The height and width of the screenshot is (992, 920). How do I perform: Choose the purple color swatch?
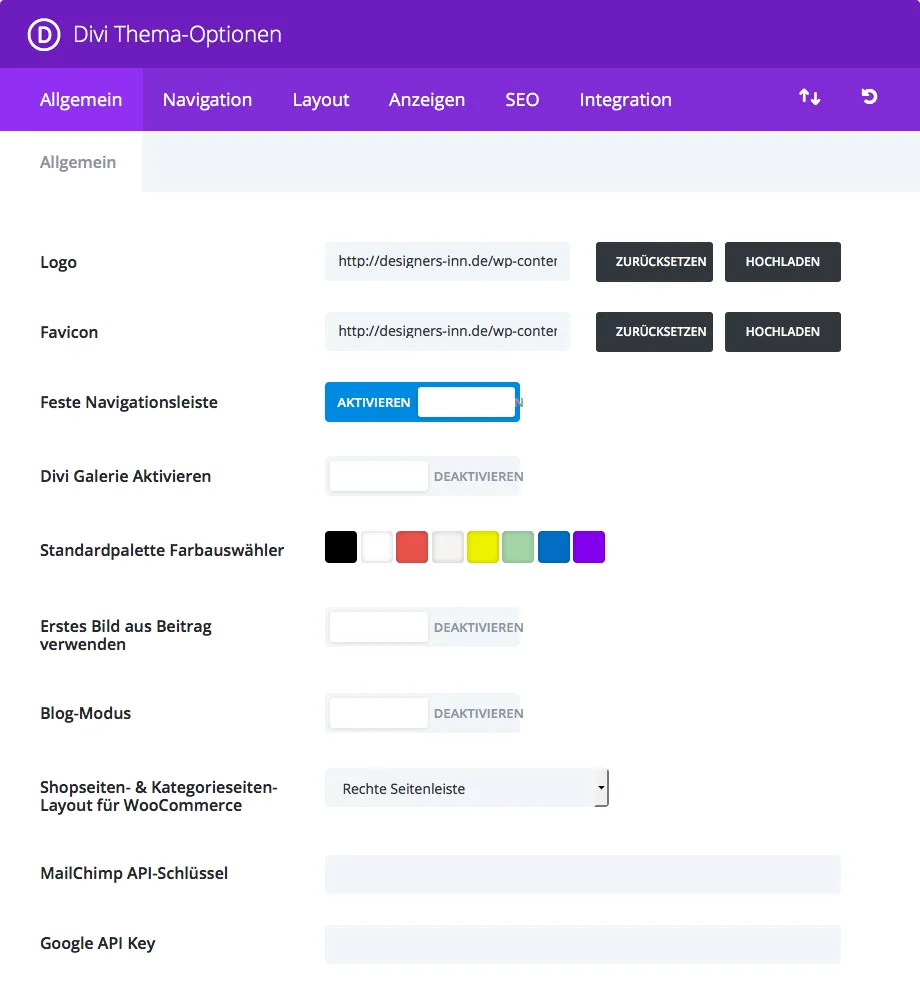click(x=589, y=547)
